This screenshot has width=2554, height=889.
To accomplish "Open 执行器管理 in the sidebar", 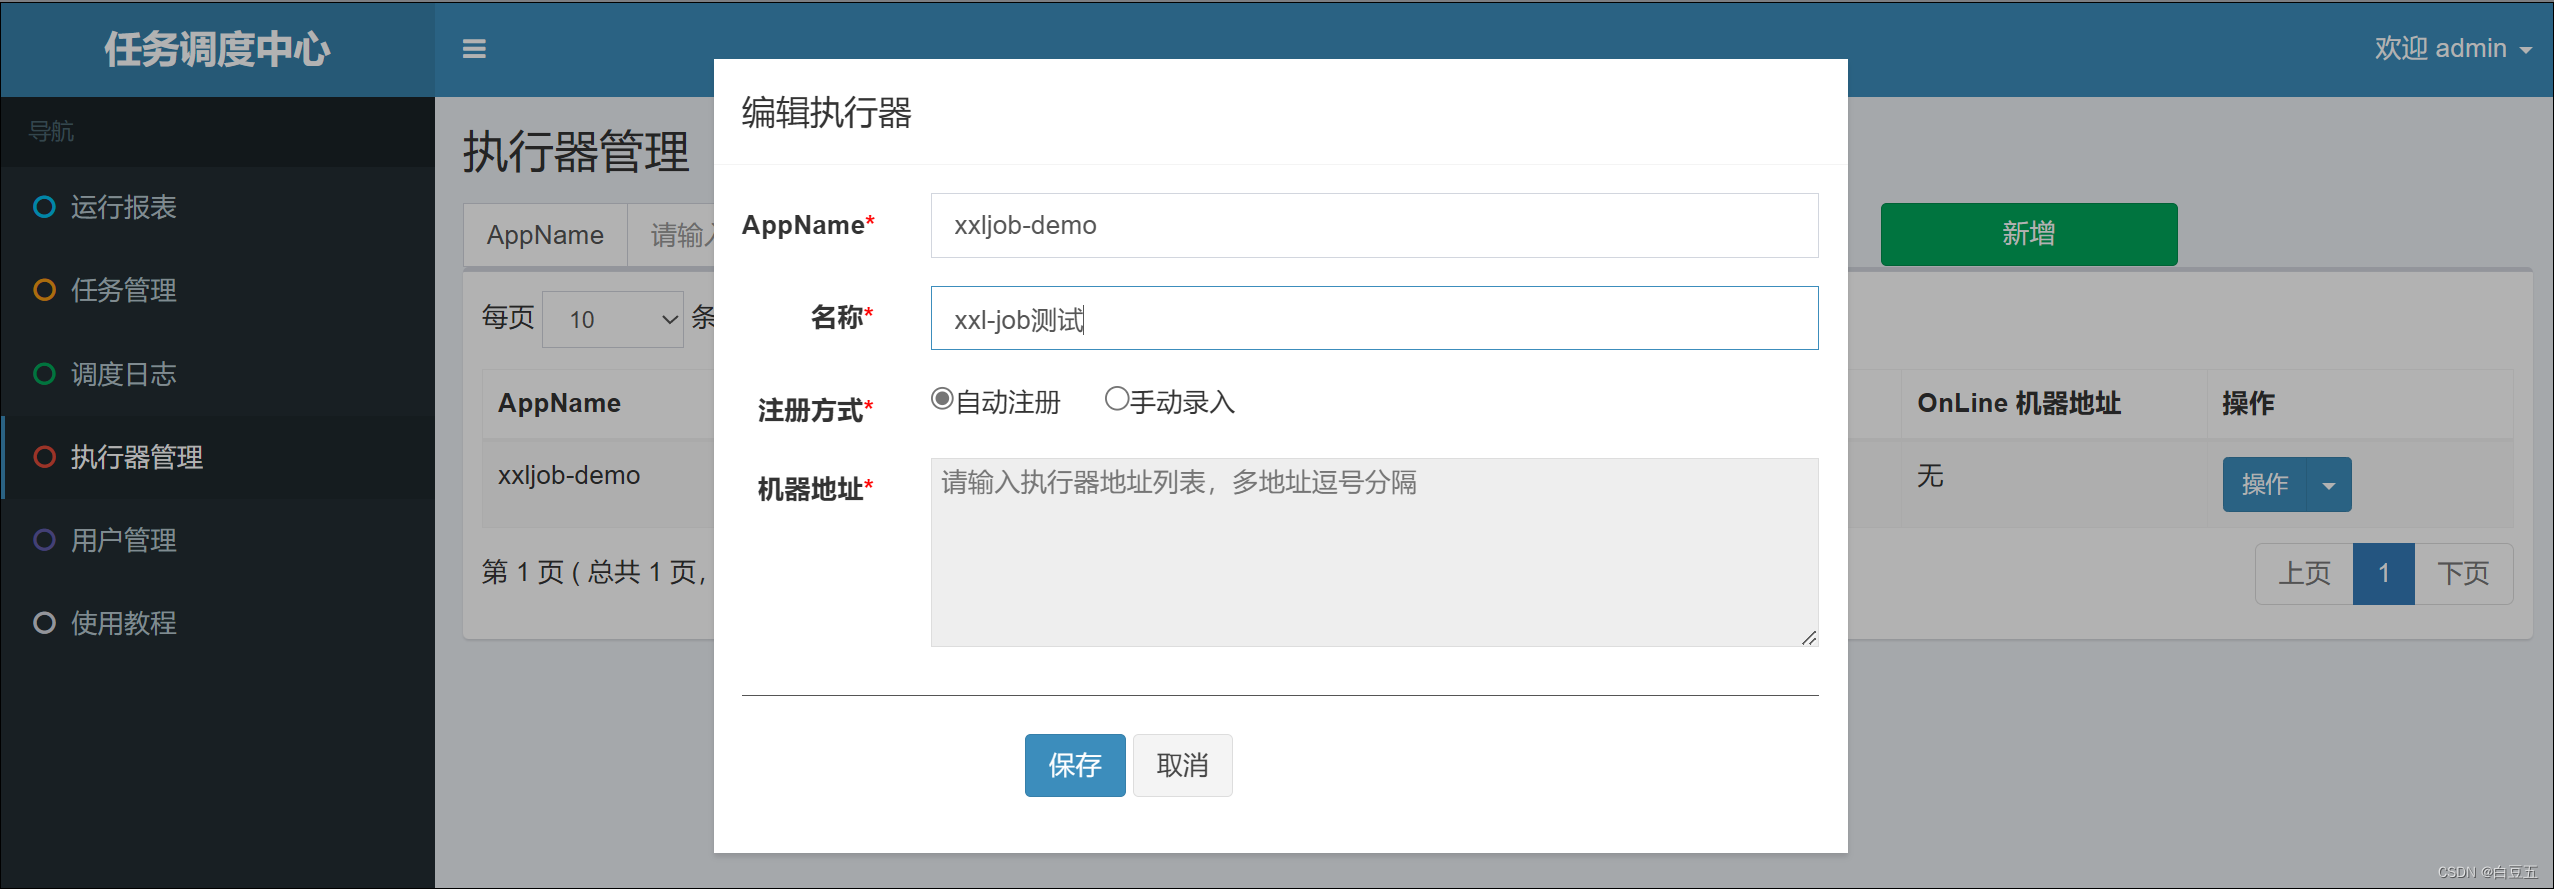I will point(218,457).
